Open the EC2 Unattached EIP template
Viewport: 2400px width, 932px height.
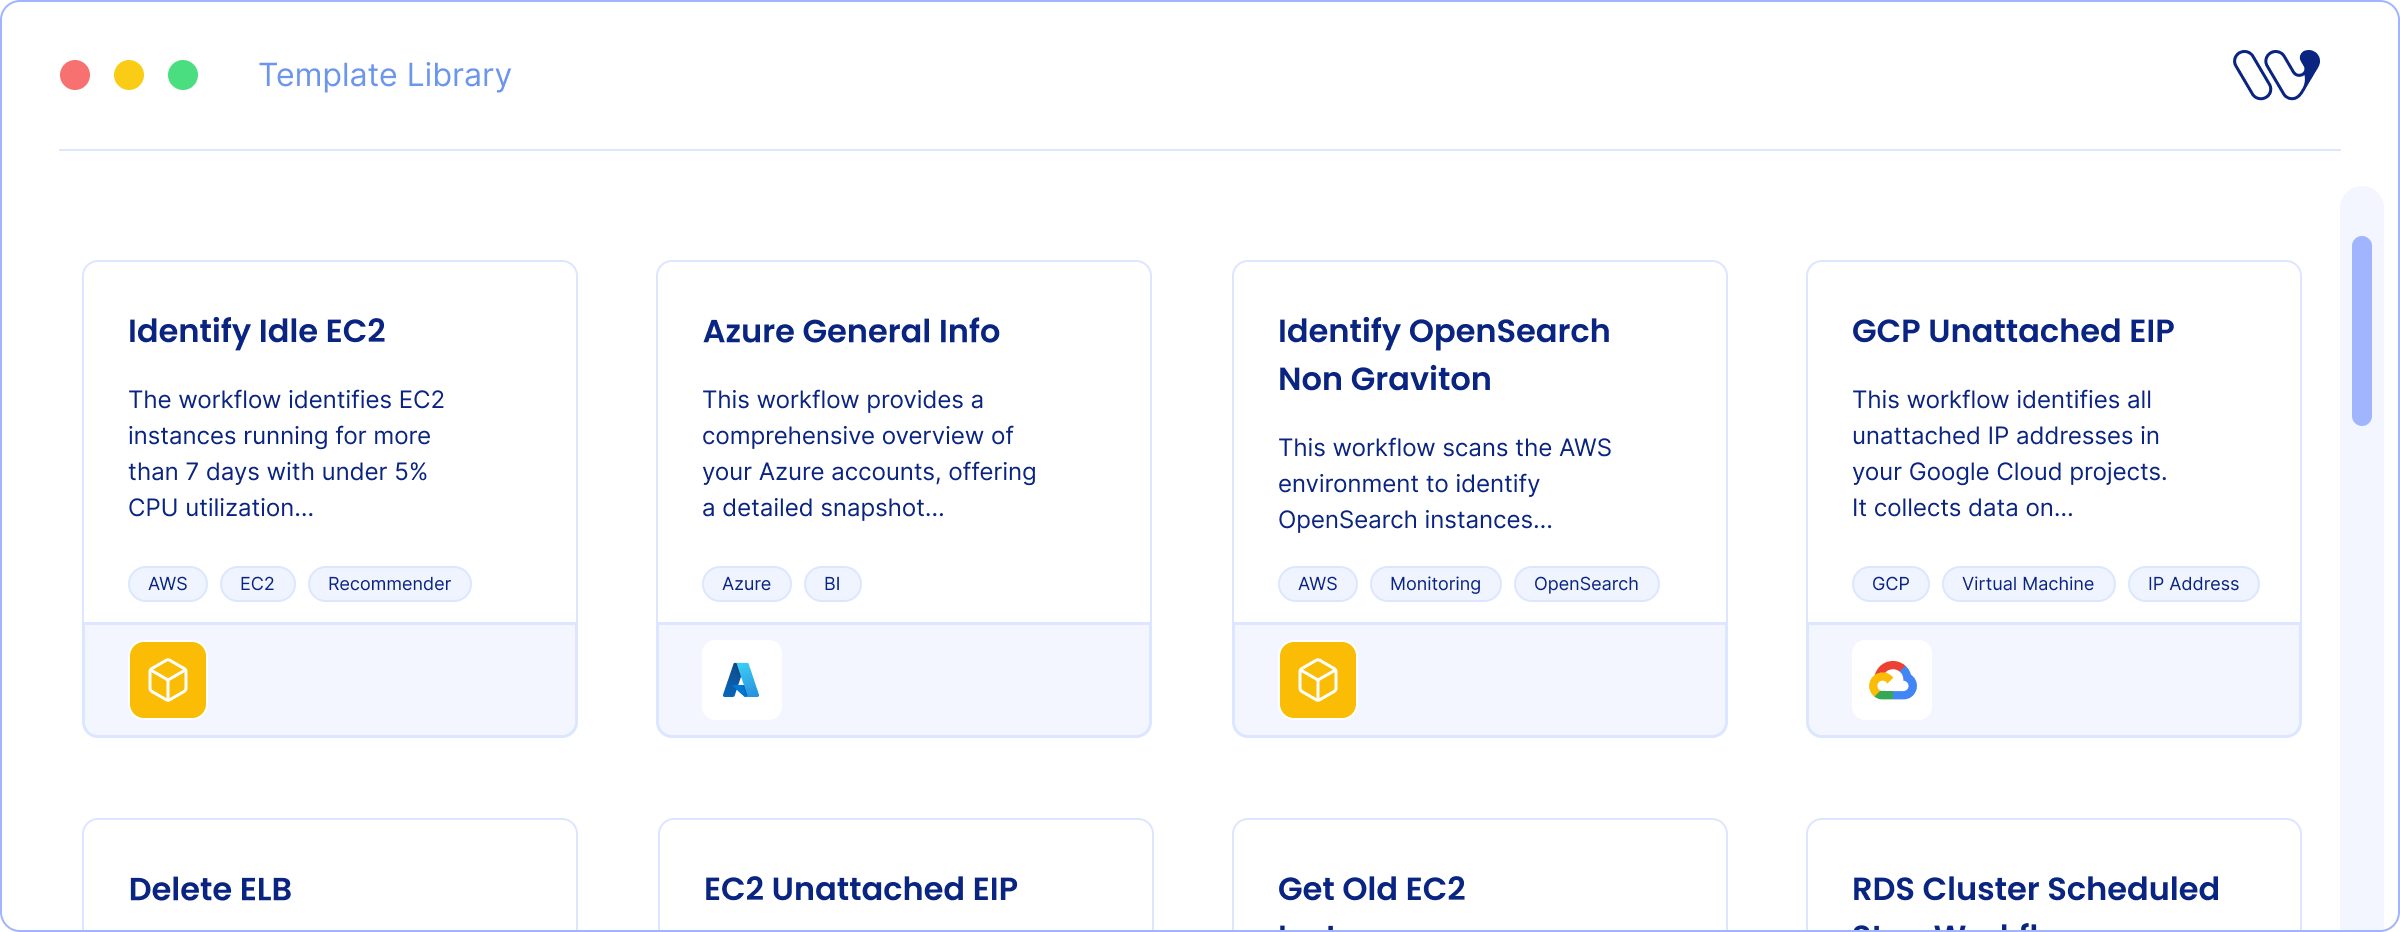click(x=861, y=889)
